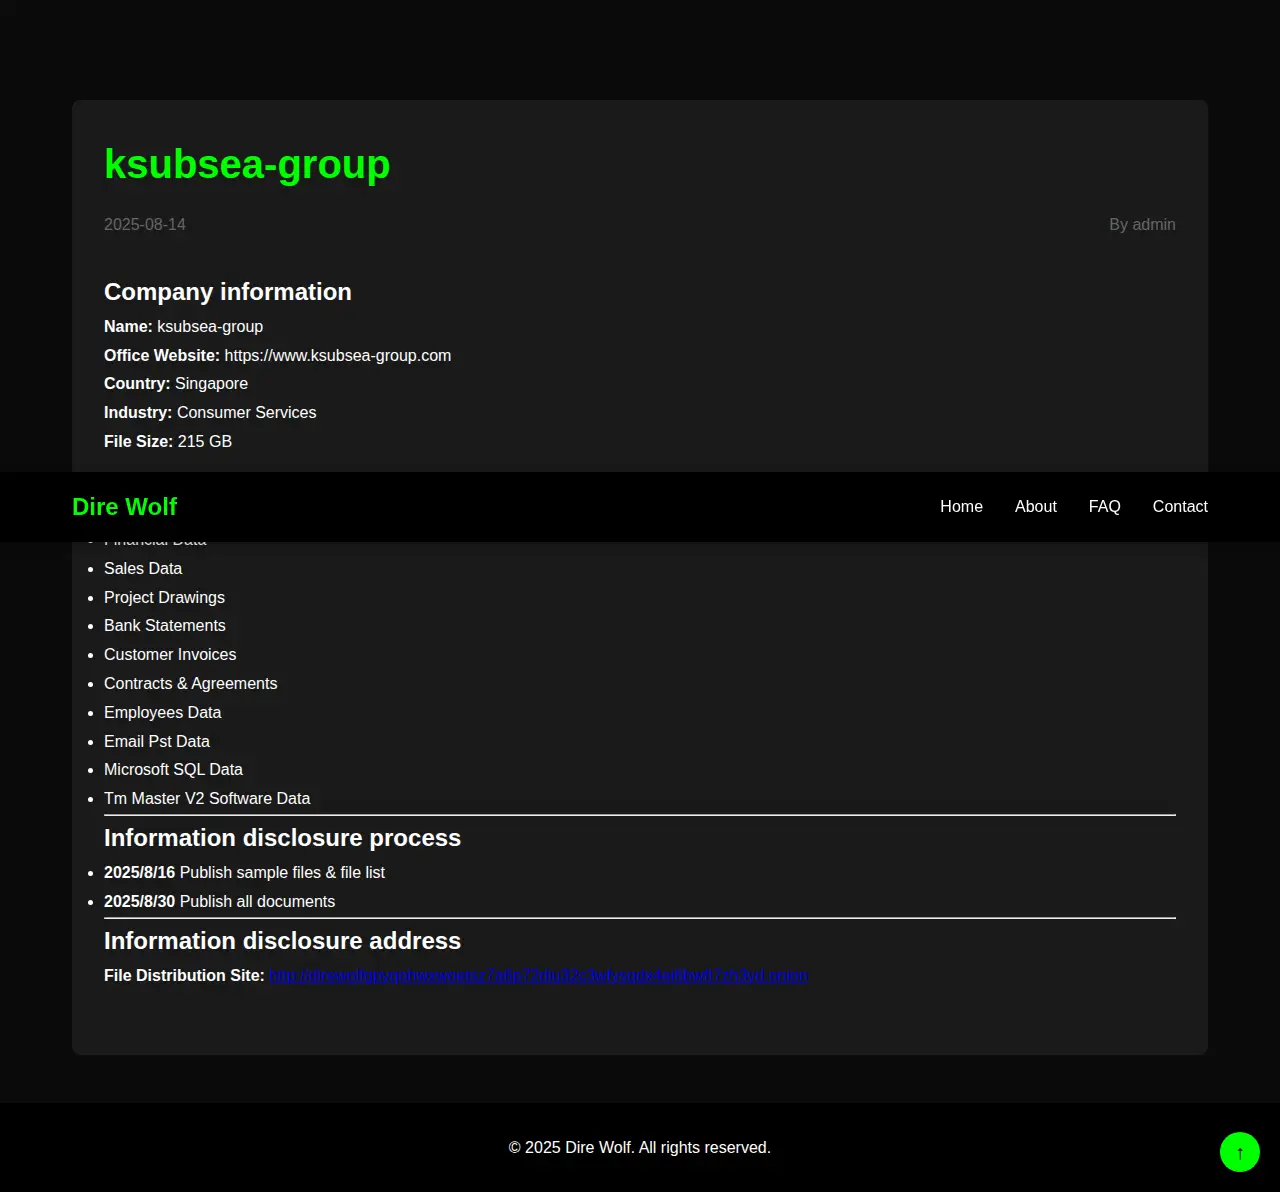This screenshot has height=1192, width=1280.
Task: Click the 'By admin' author text
Action: click(1141, 225)
